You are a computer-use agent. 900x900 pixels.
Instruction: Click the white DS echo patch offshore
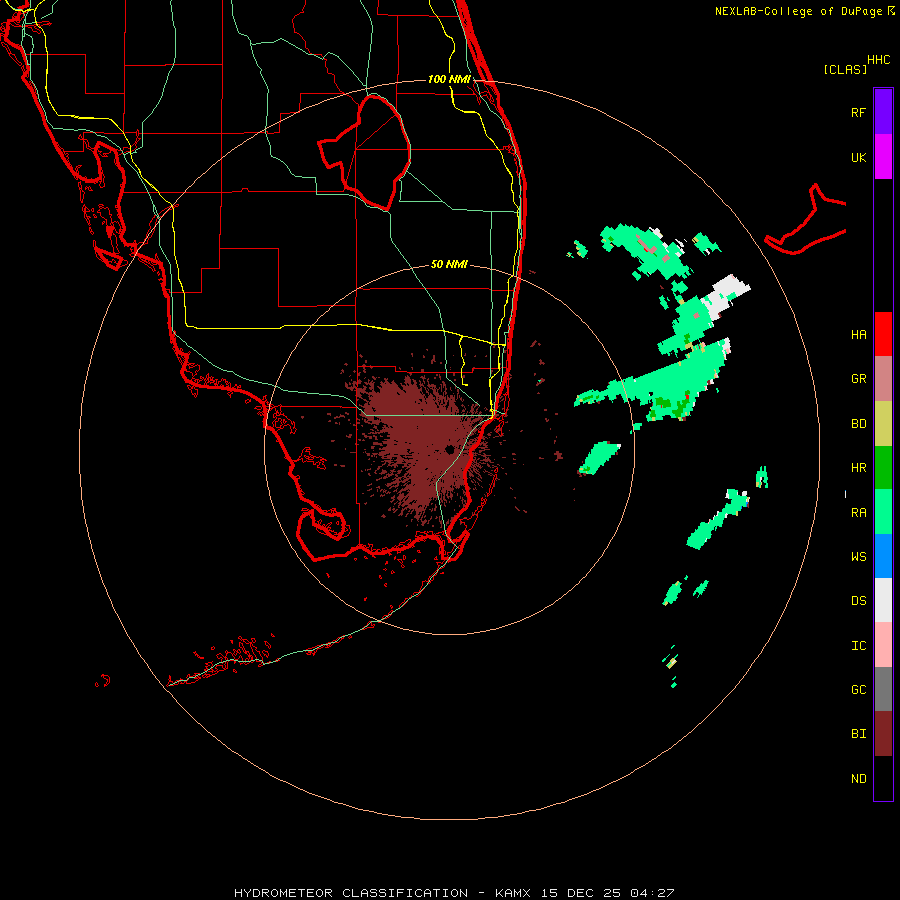coord(727,295)
